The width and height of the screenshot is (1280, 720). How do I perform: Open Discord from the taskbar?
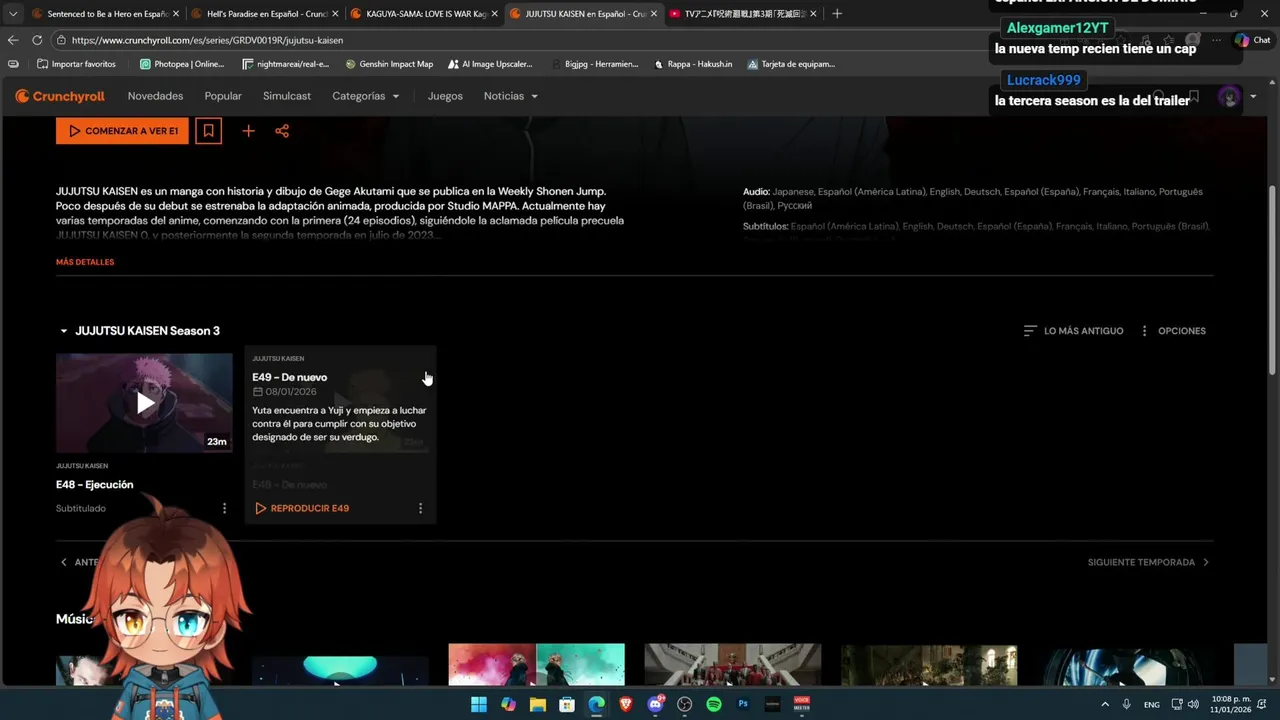pos(655,704)
